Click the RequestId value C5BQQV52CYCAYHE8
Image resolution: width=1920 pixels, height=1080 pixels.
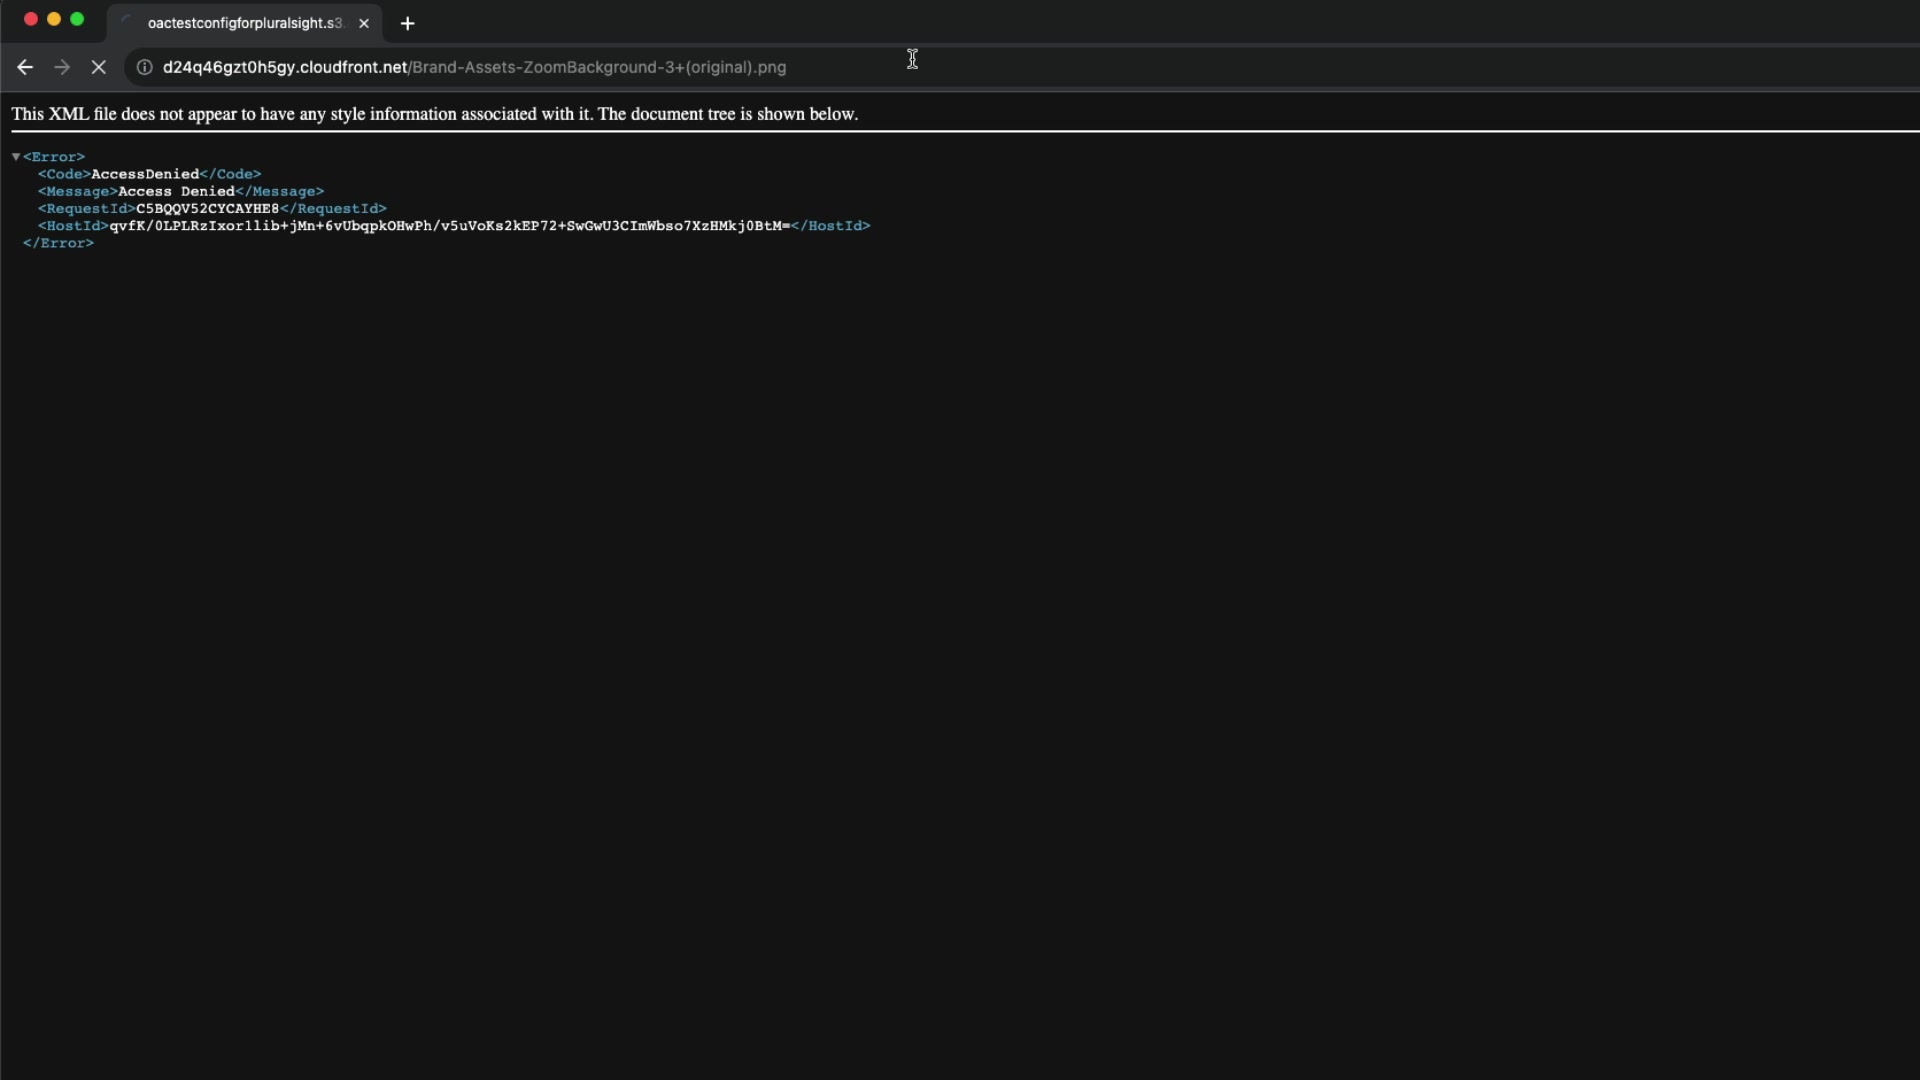point(207,208)
